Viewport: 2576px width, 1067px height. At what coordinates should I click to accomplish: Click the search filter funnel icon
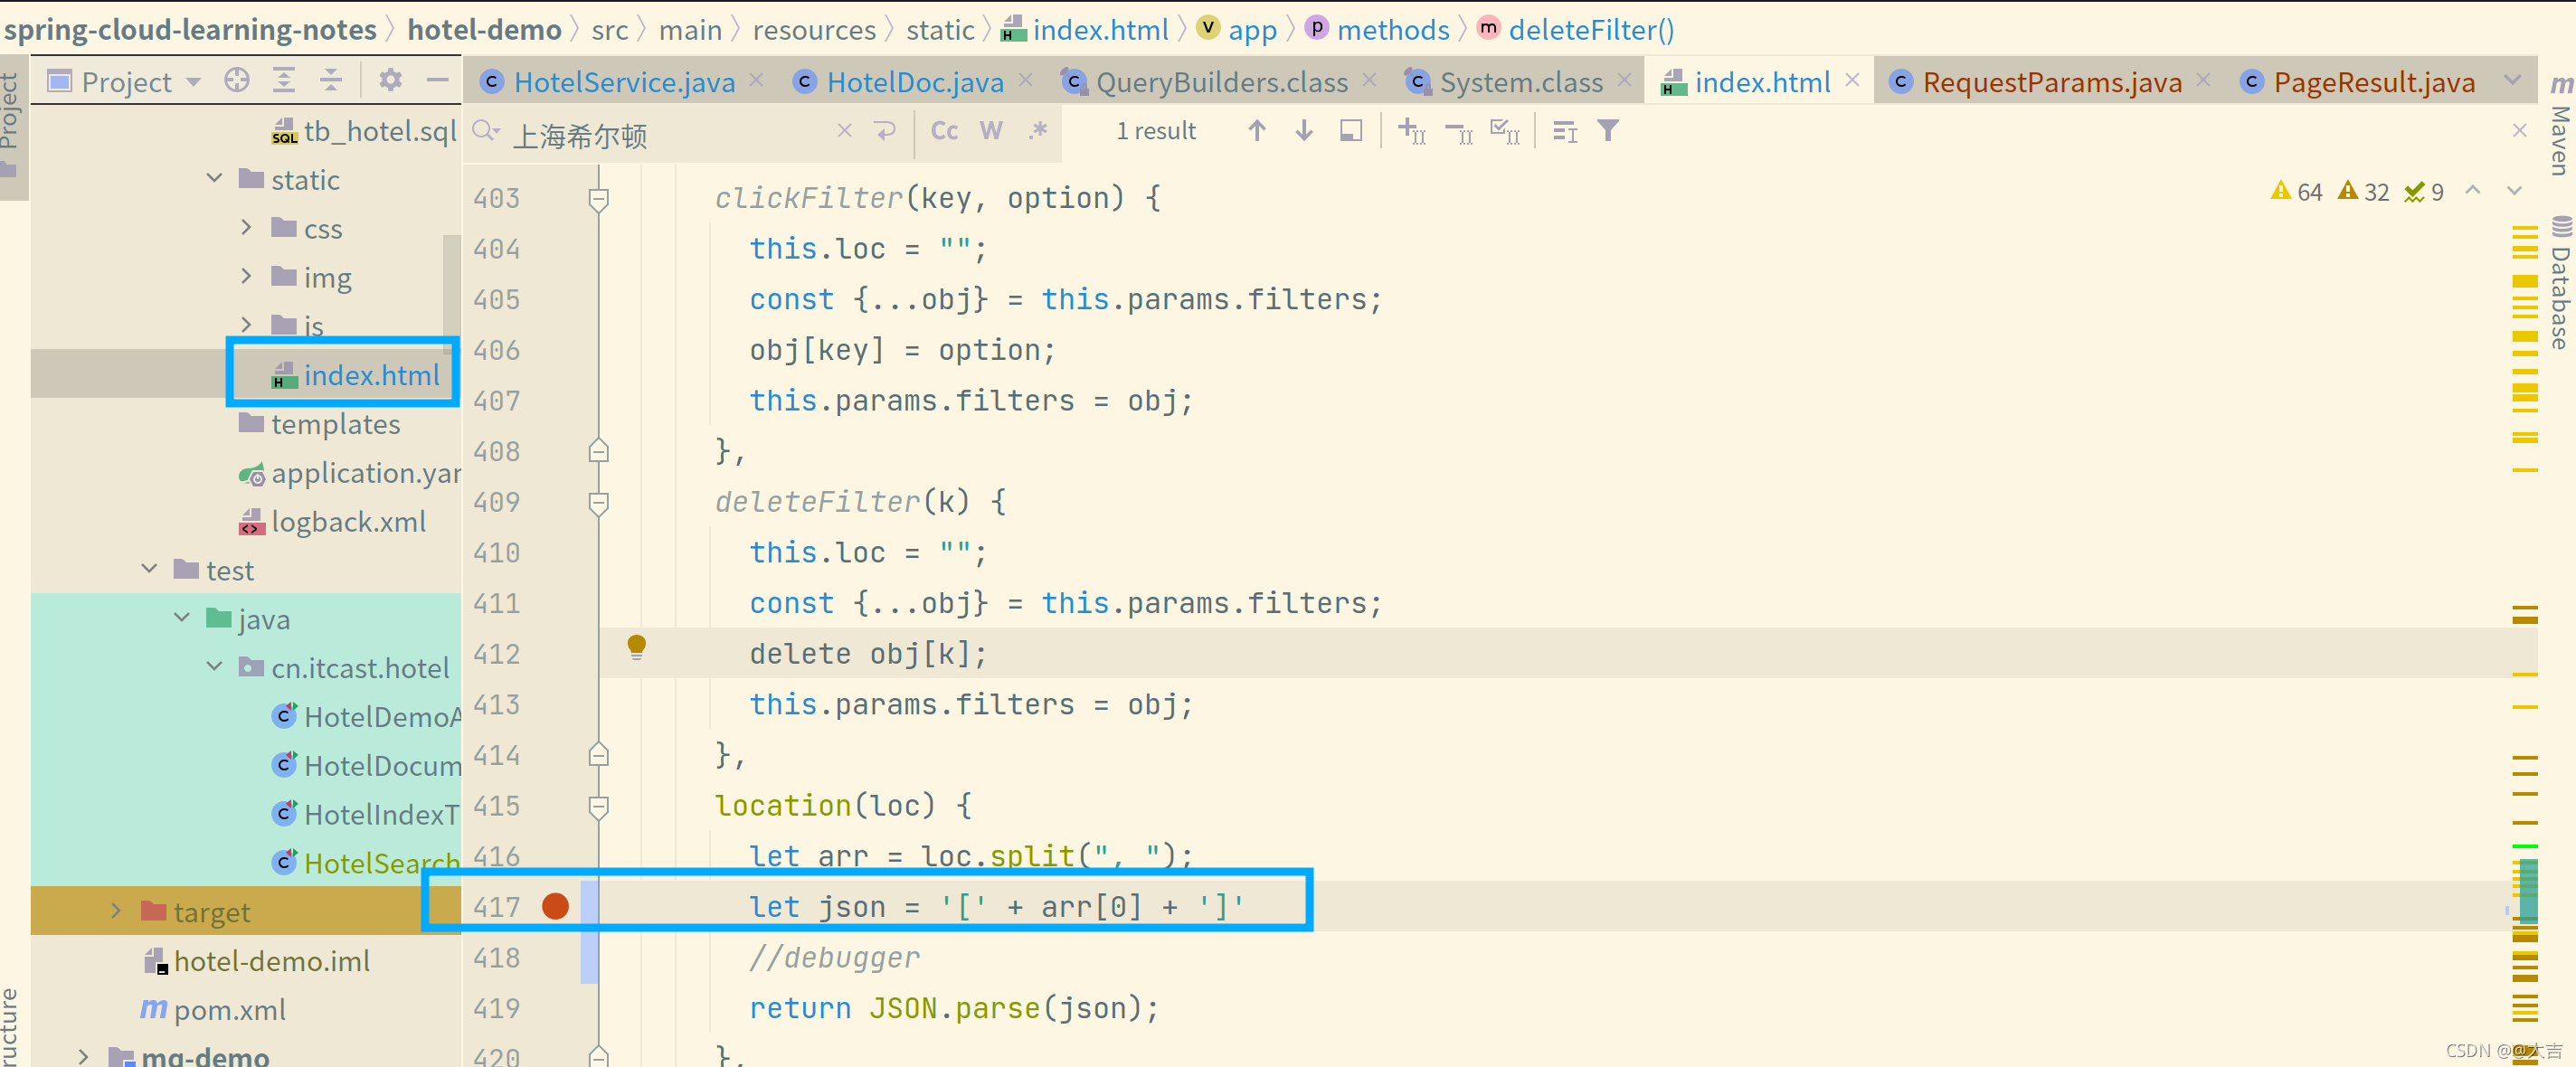1608,131
